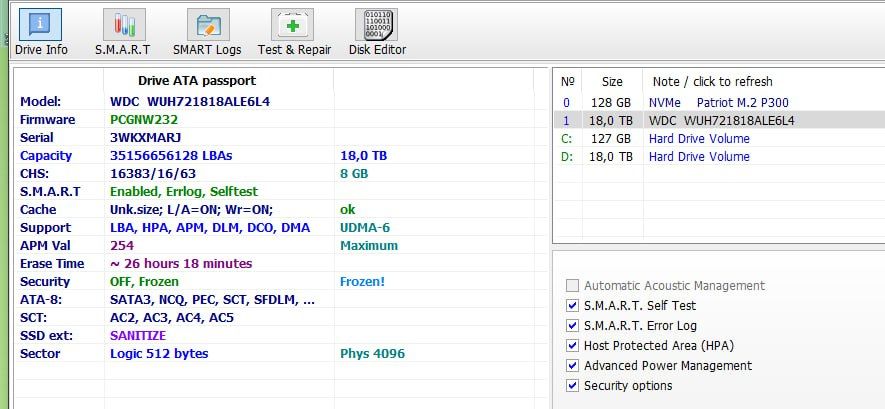Click the 8 GB CHS size value
The height and width of the screenshot is (409, 885).
tap(354, 173)
